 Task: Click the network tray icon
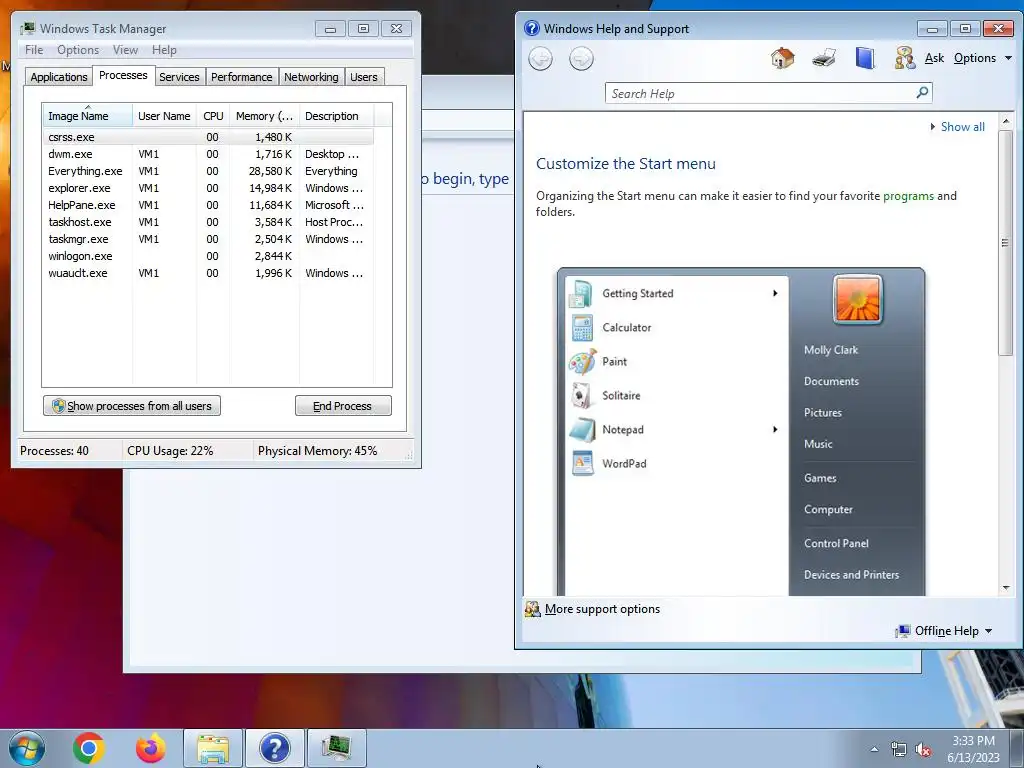pyautogui.click(x=899, y=750)
